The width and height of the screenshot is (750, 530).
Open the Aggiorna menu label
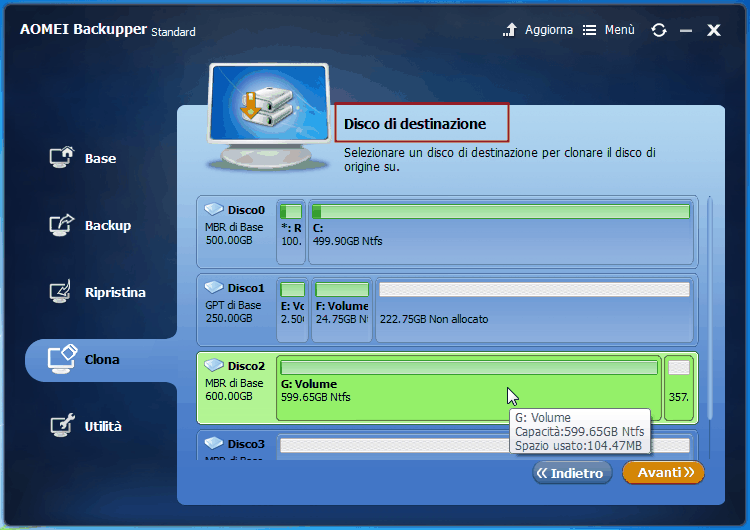[x=549, y=30]
